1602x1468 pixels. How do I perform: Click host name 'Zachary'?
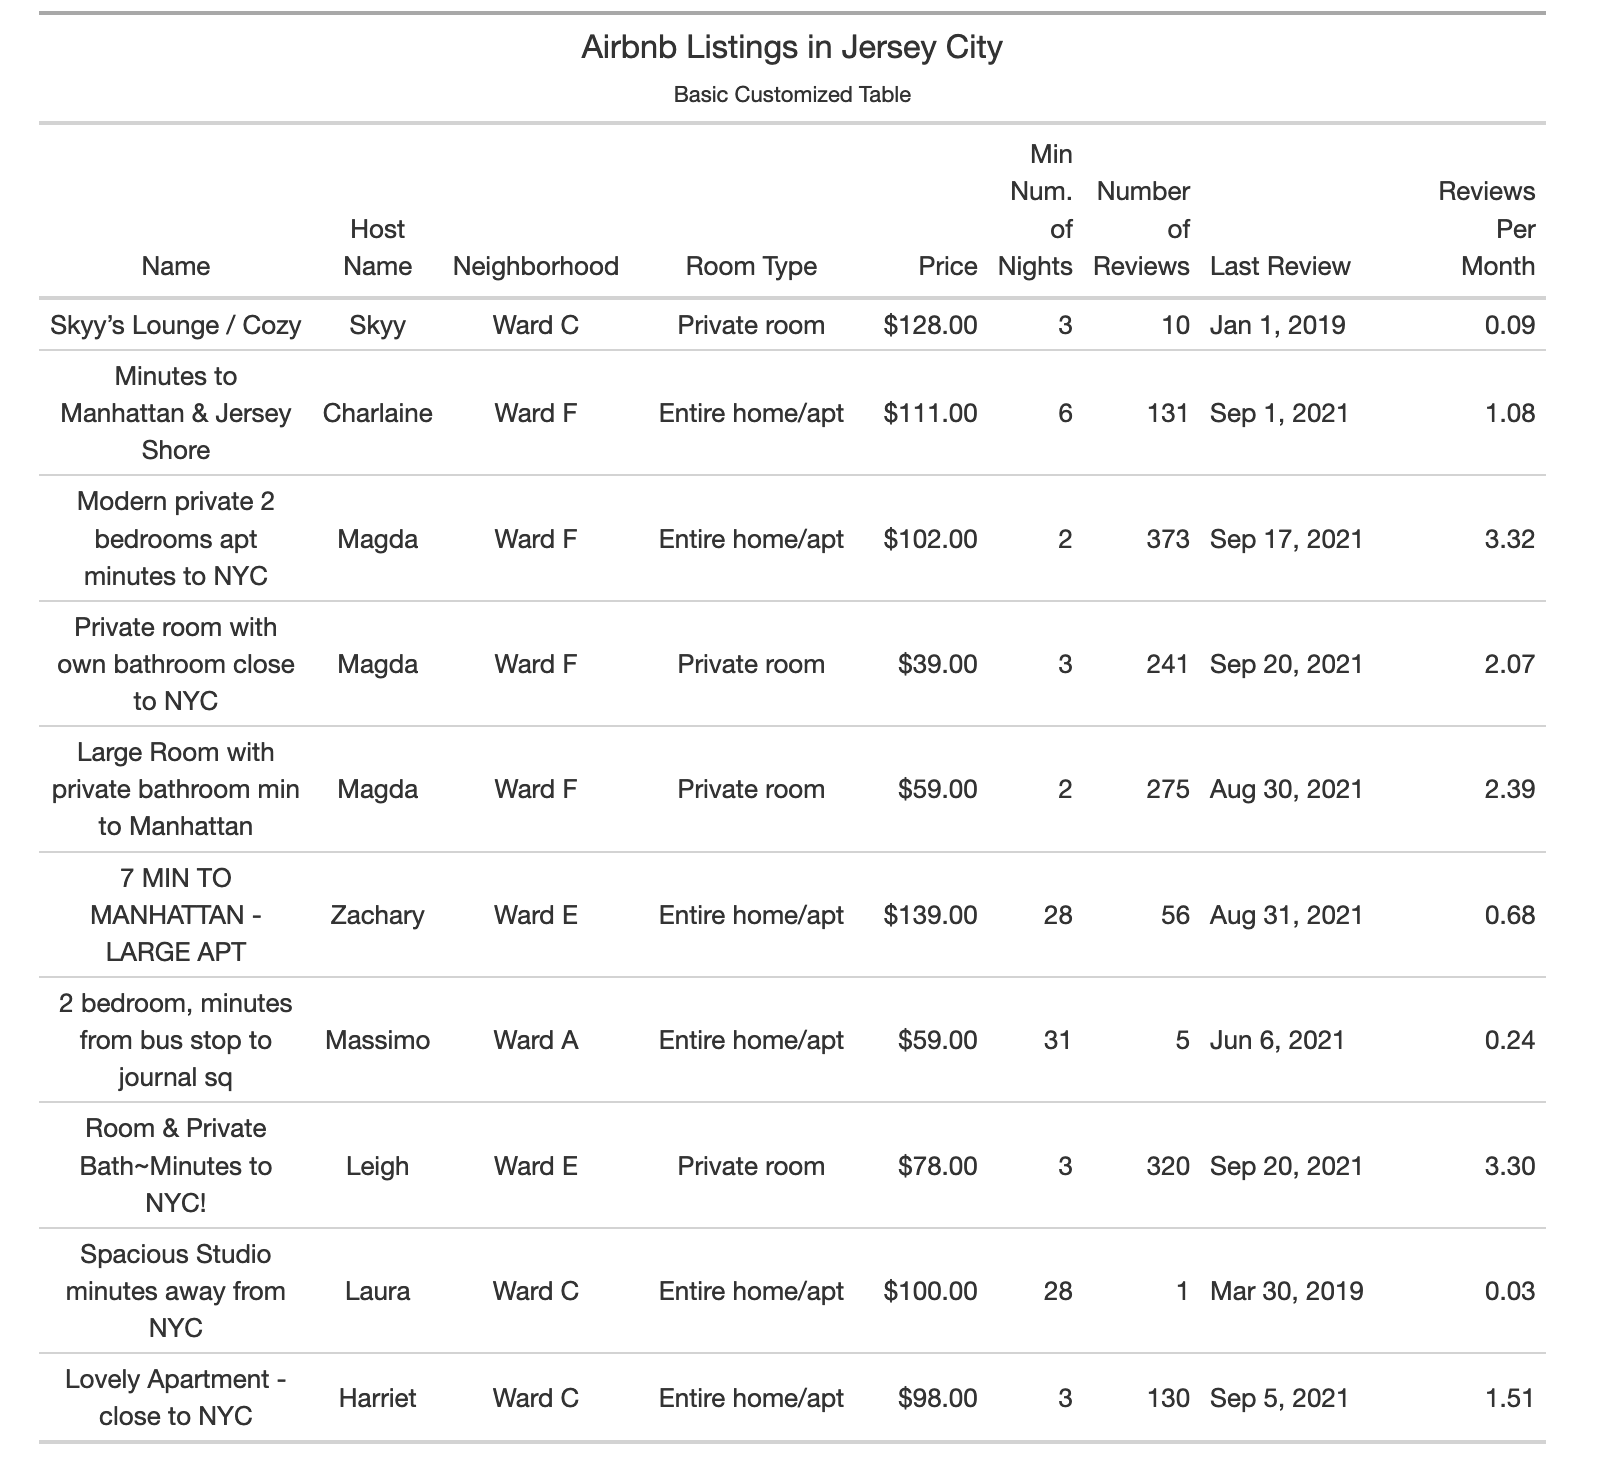click(377, 915)
